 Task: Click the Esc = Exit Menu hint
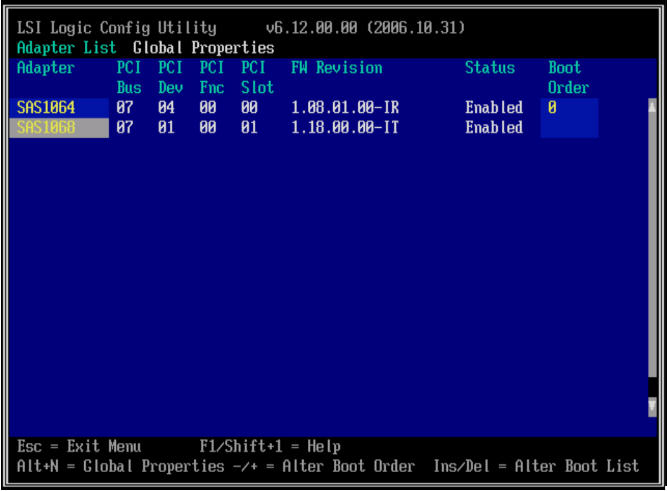(79, 447)
